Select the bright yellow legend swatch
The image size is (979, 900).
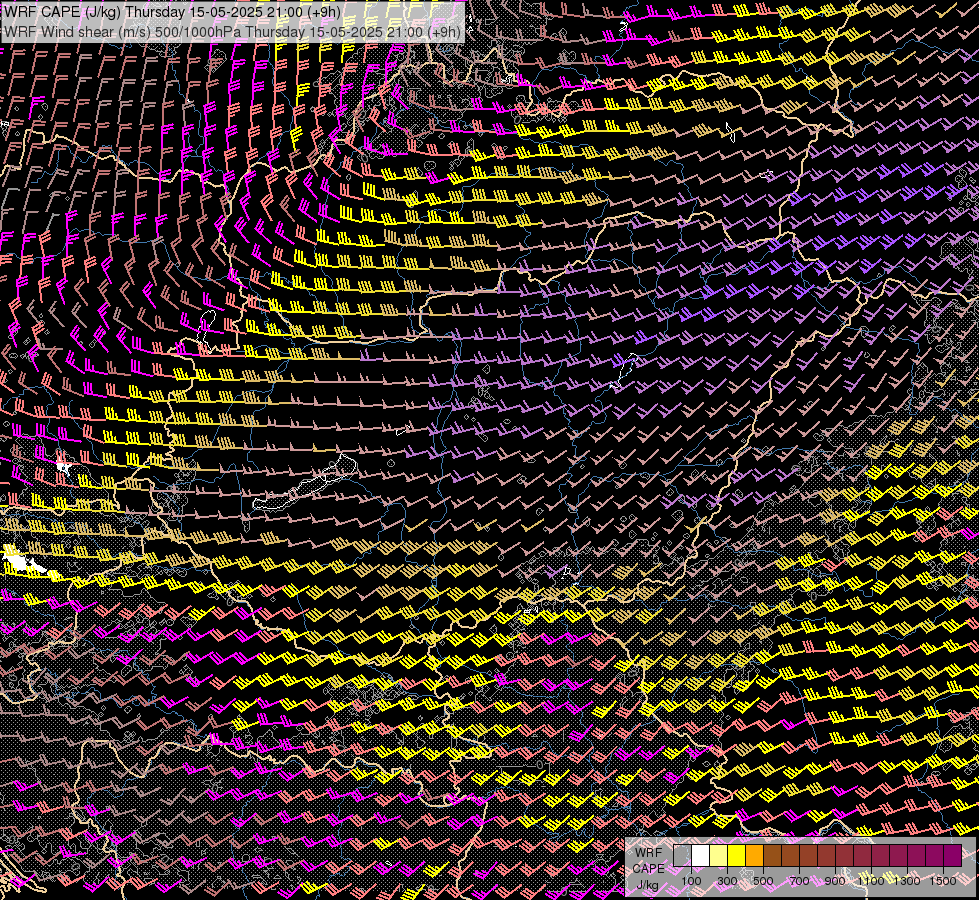click(x=737, y=856)
